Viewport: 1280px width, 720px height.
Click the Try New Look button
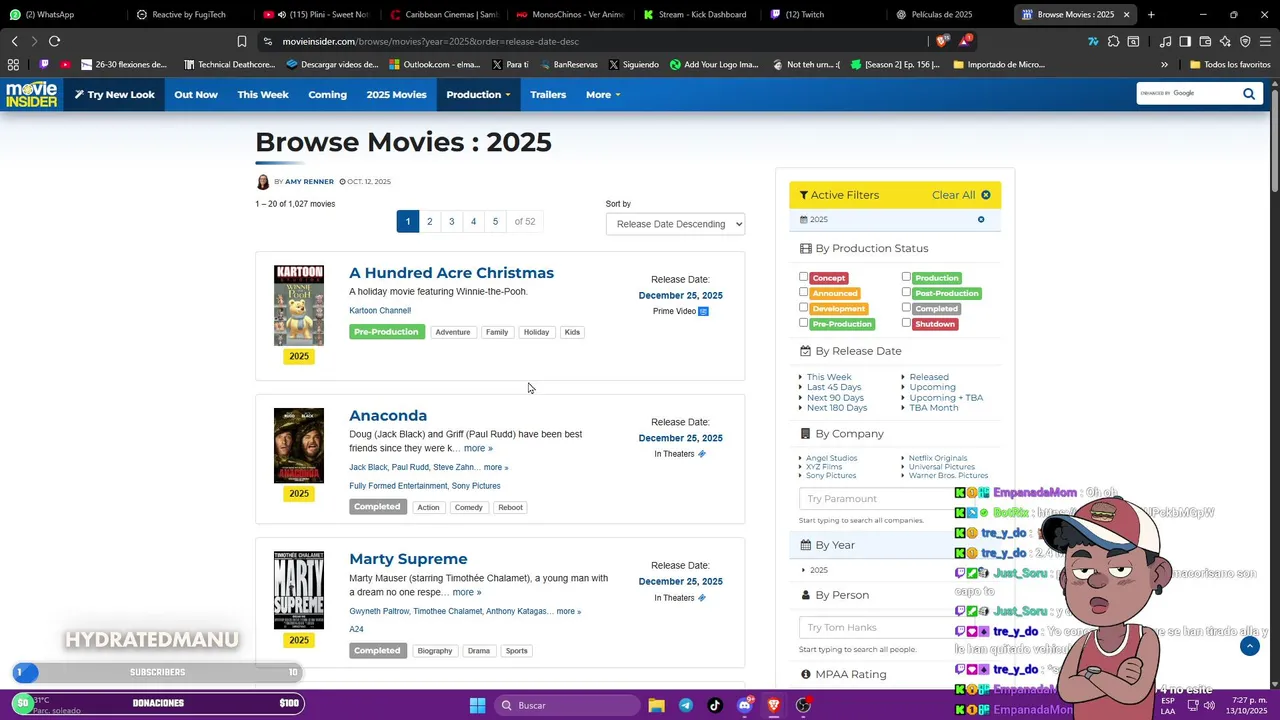[x=114, y=94]
